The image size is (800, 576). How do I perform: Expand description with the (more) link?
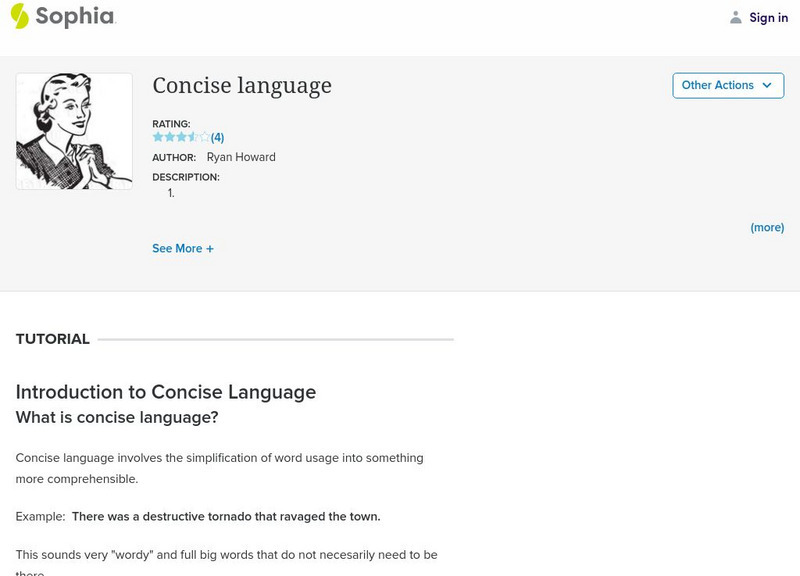pyautogui.click(x=767, y=228)
